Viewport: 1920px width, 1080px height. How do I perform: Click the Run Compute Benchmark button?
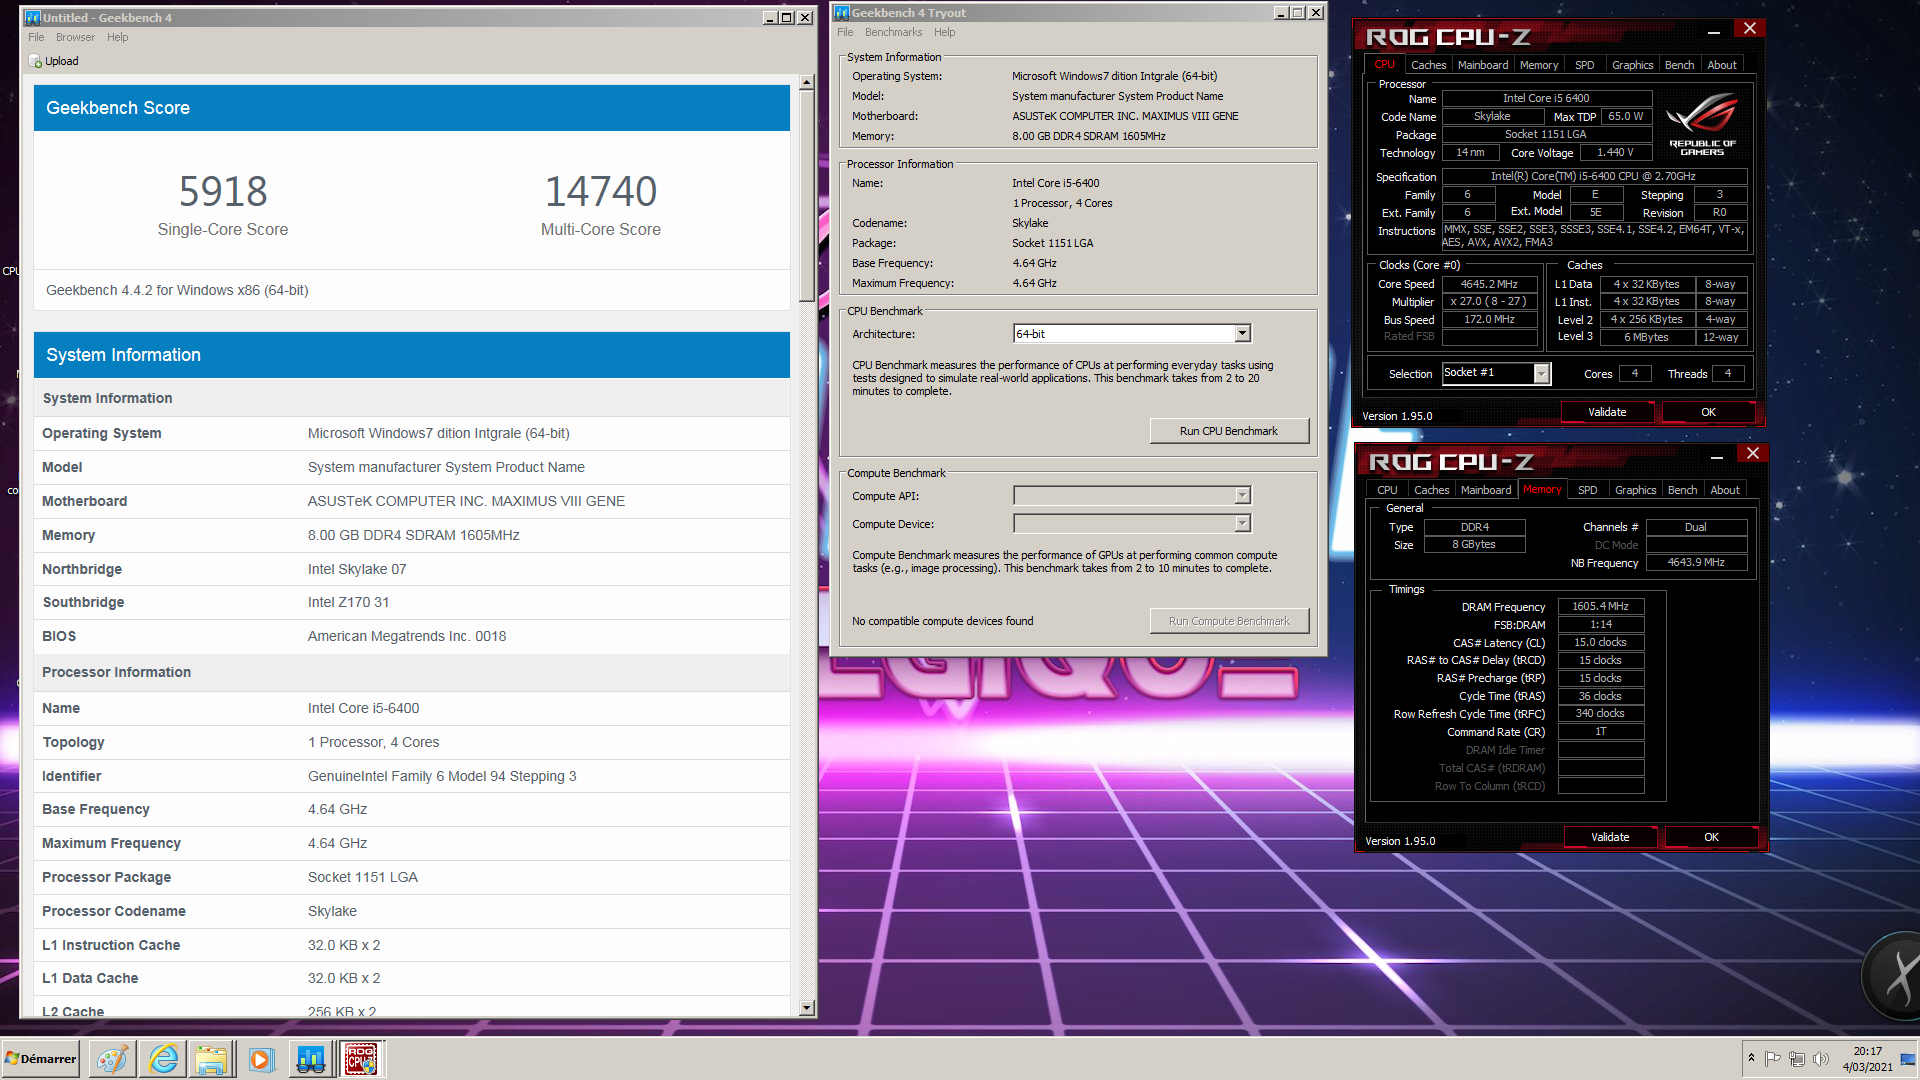coord(1229,621)
